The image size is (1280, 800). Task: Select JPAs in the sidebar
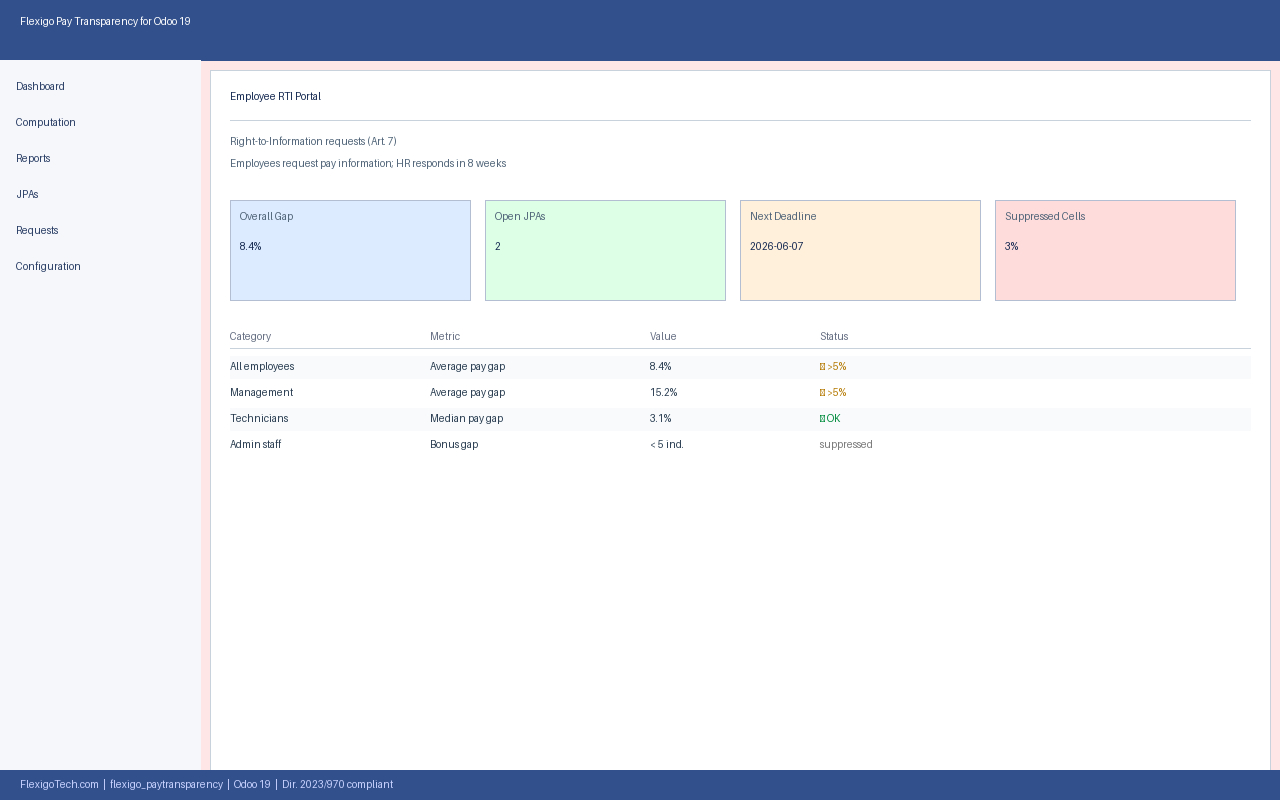[x=27, y=195]
